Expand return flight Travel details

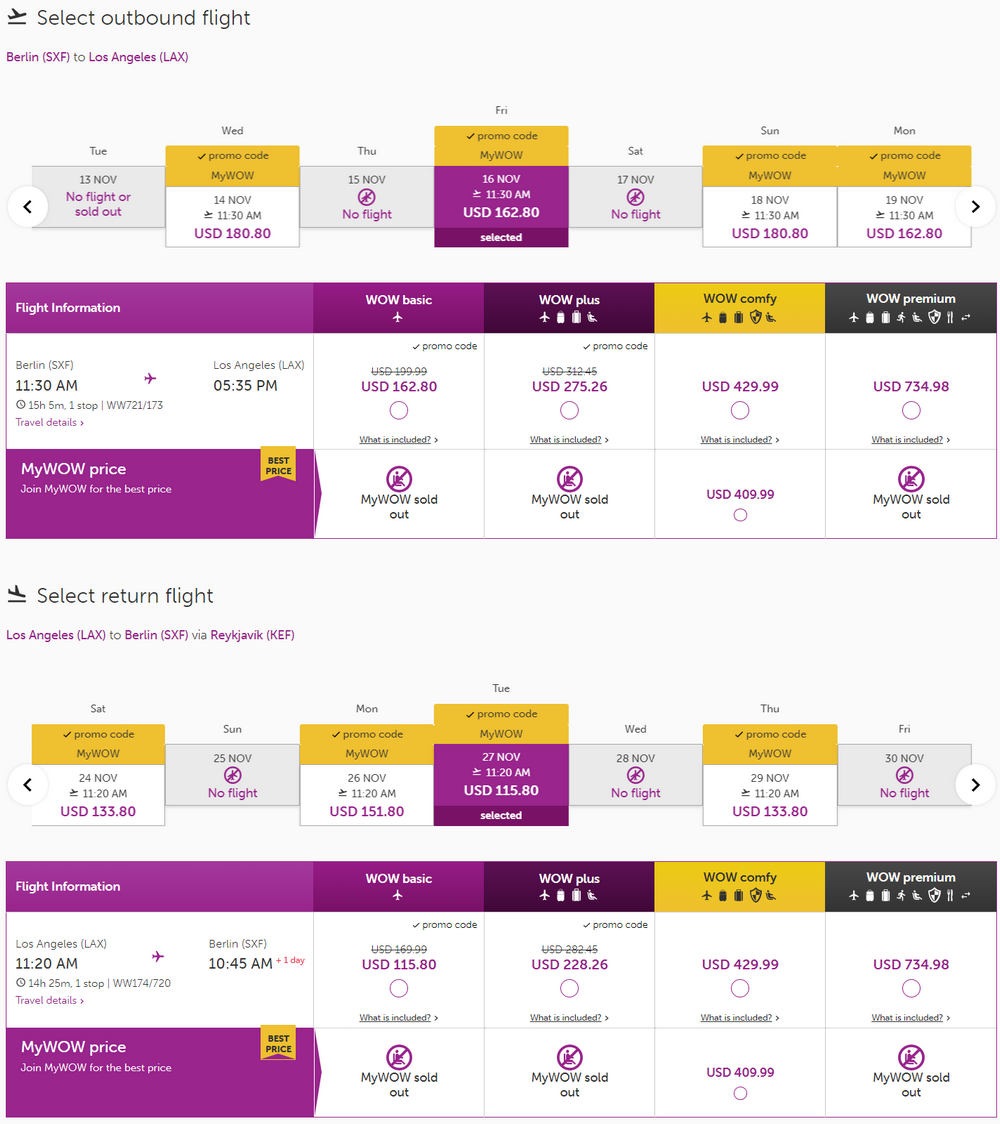[x=49, y=1000]
